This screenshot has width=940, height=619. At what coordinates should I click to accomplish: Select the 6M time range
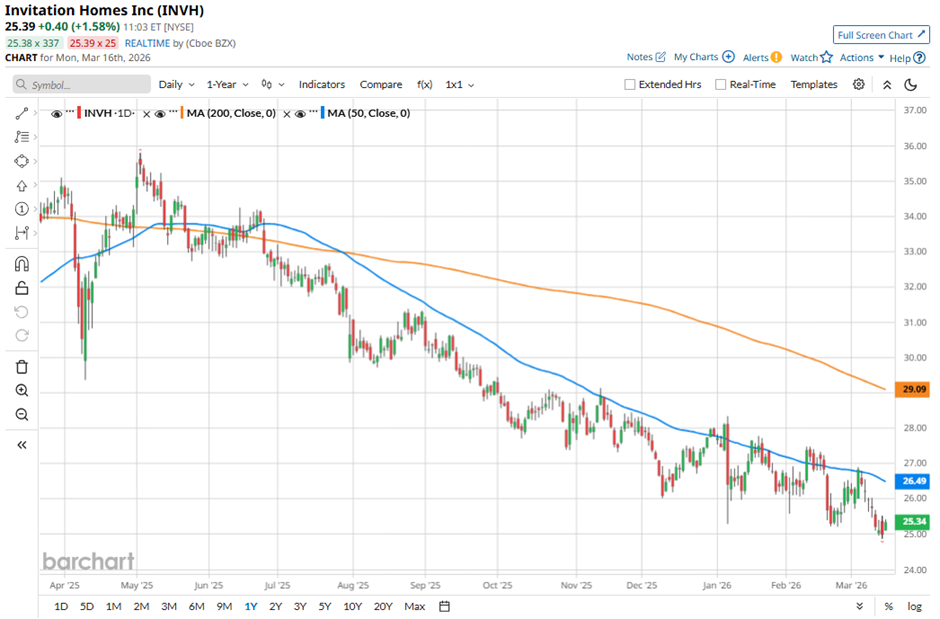[196, 606]
